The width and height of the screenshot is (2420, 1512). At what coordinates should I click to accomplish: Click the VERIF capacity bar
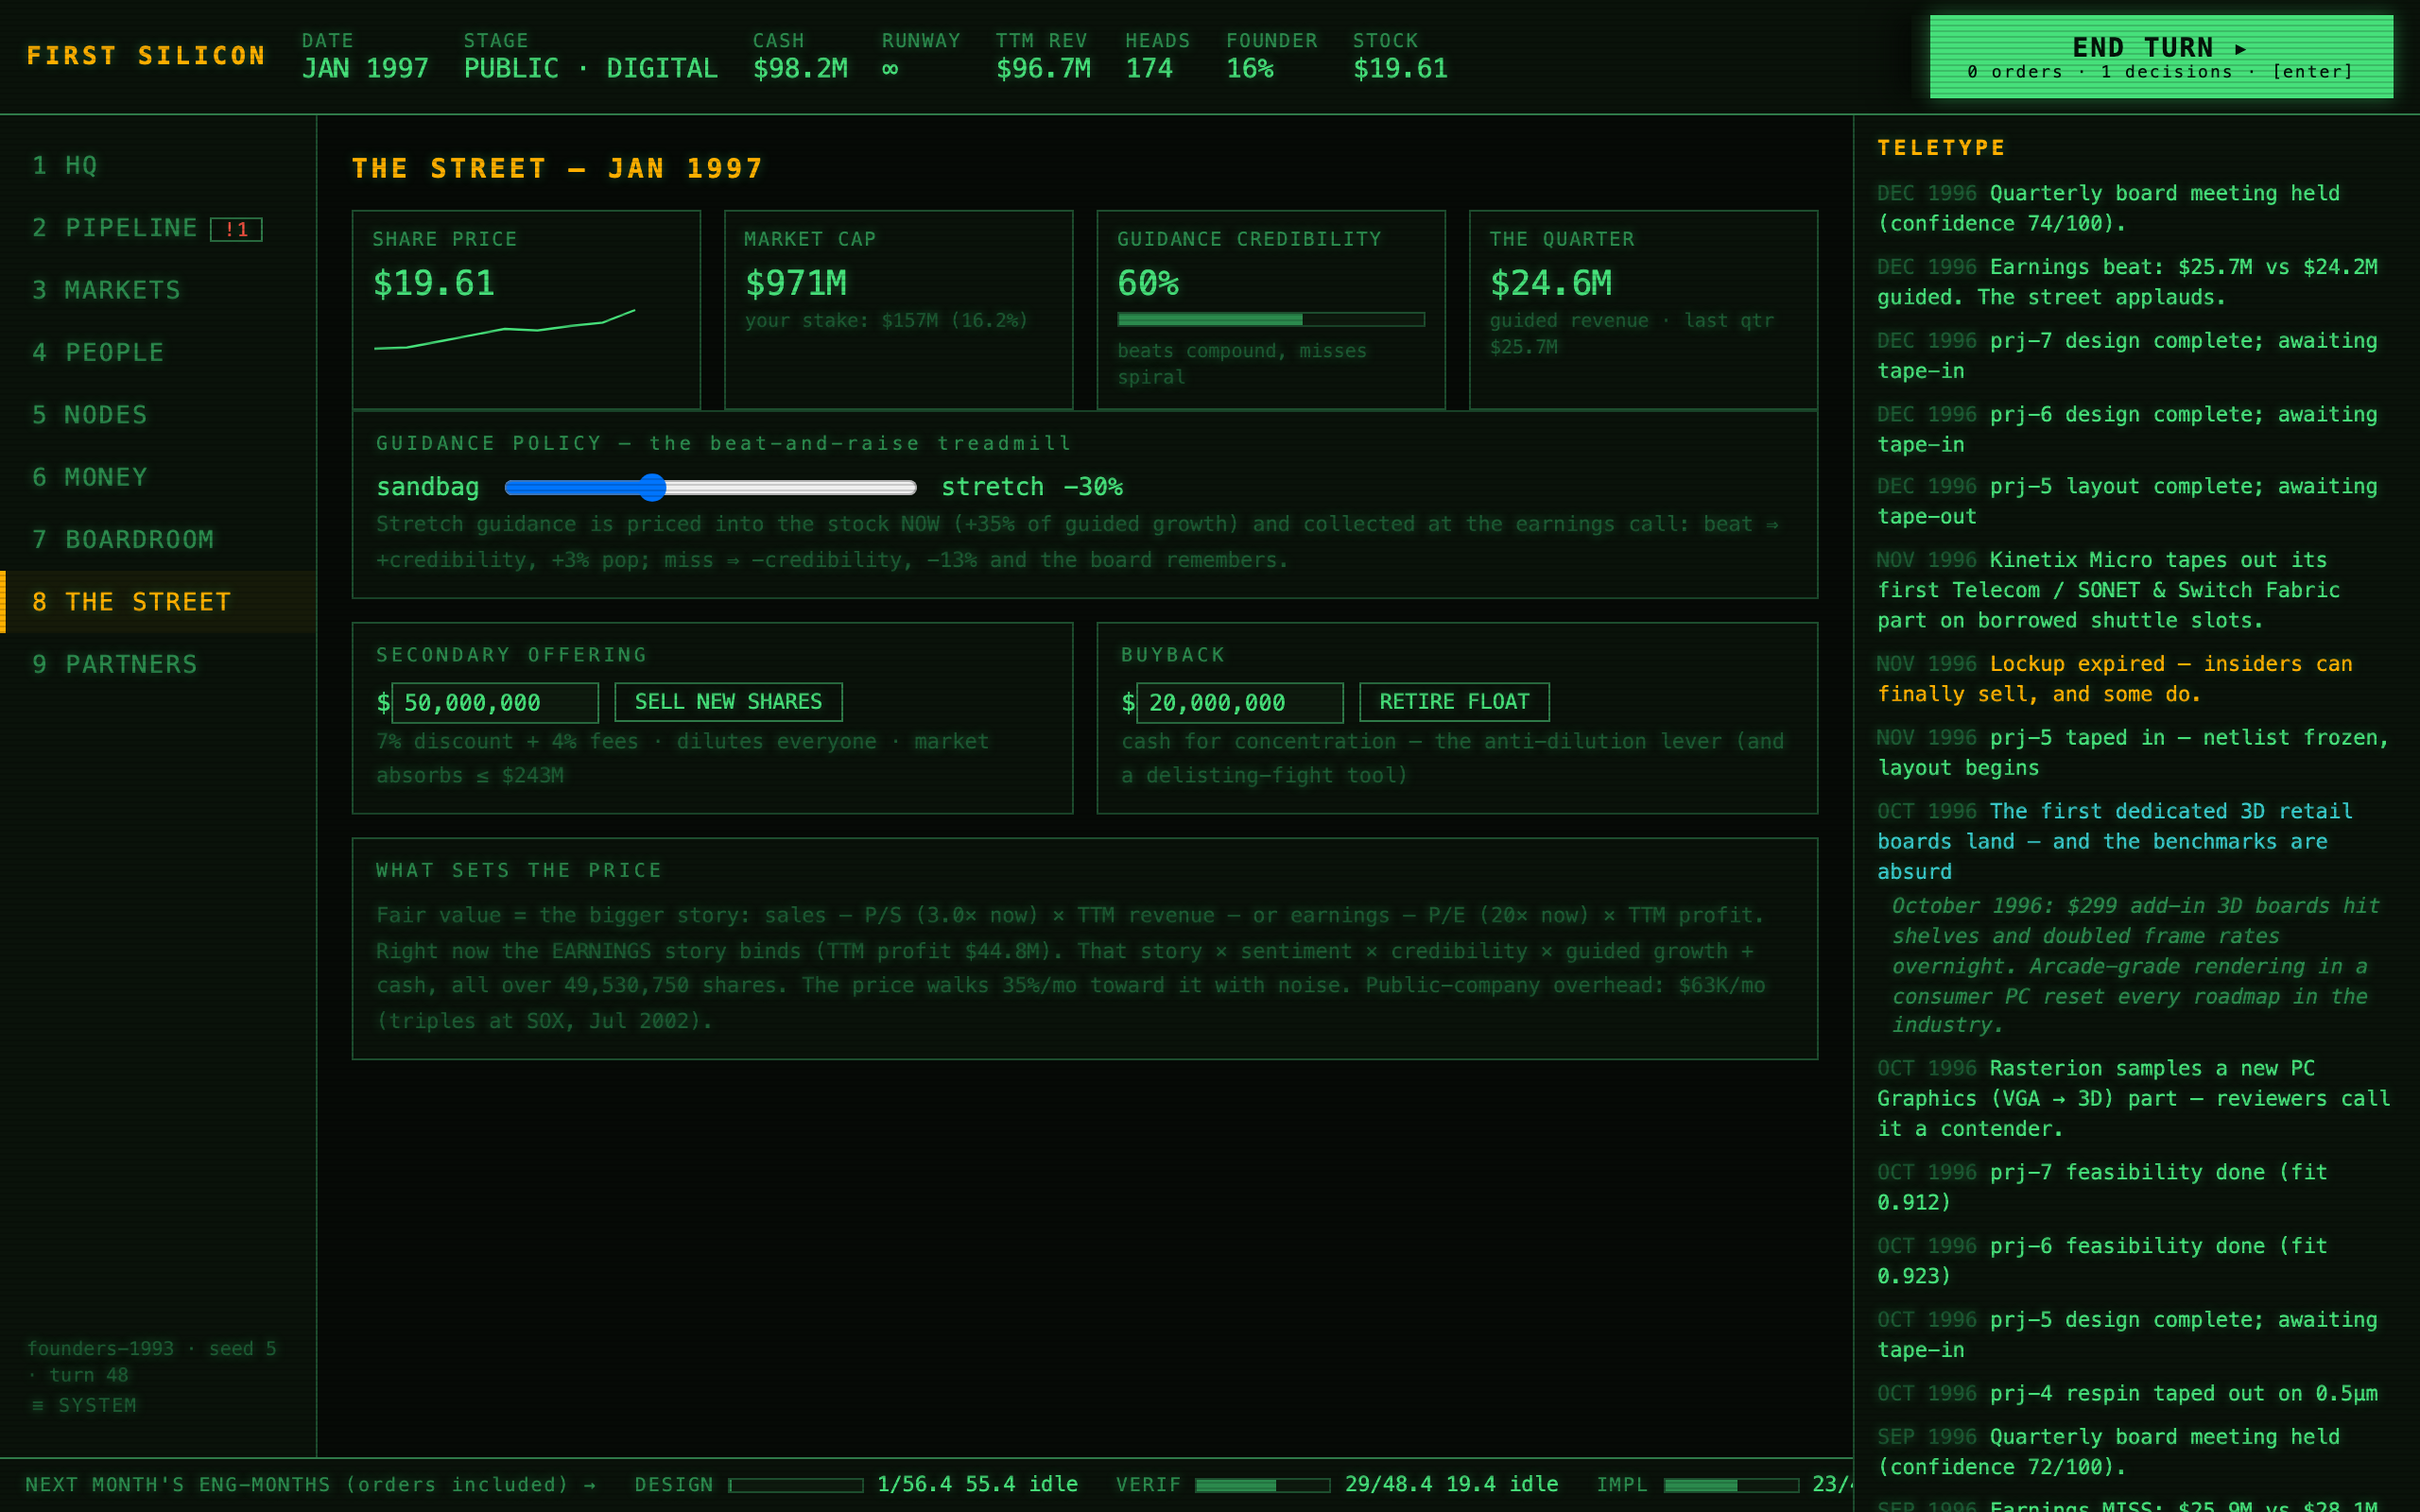pos(1262,1485)
